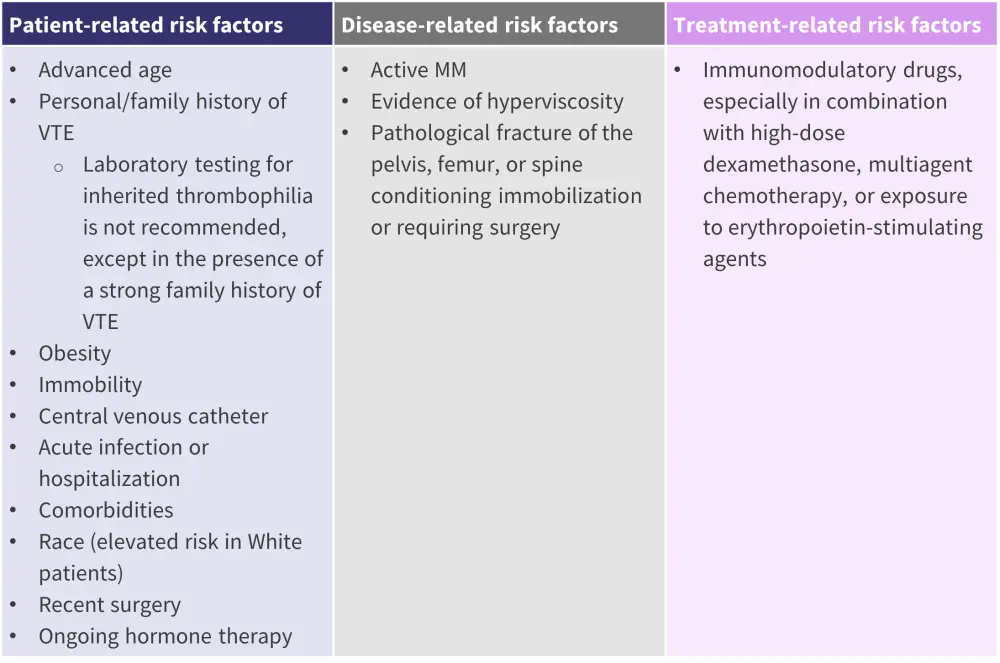
Task: Select the Recent surgery list item
Action: coord(110,606)
